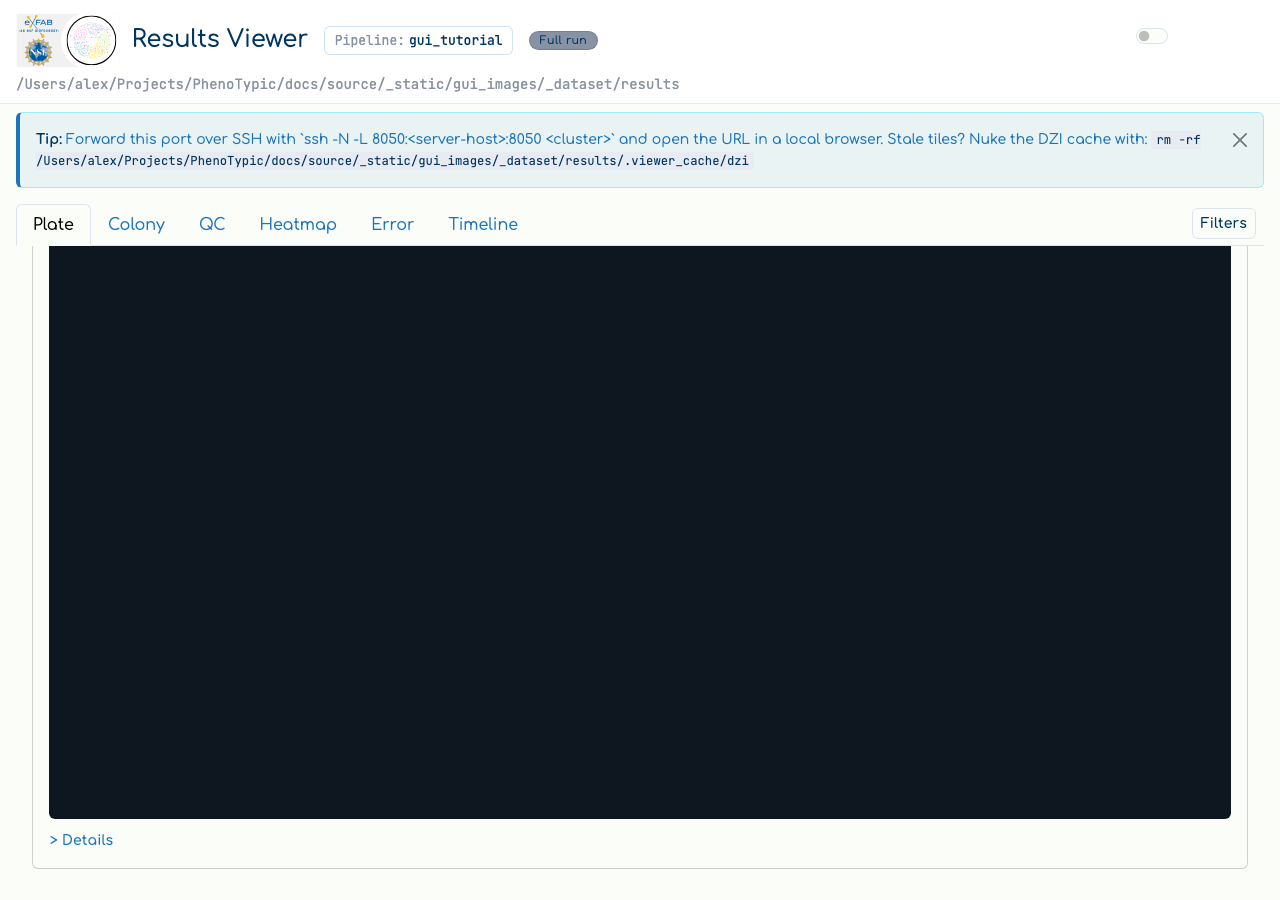Dismiss the SSH tip banner

pyautogui.click(x=1240, y=140)
